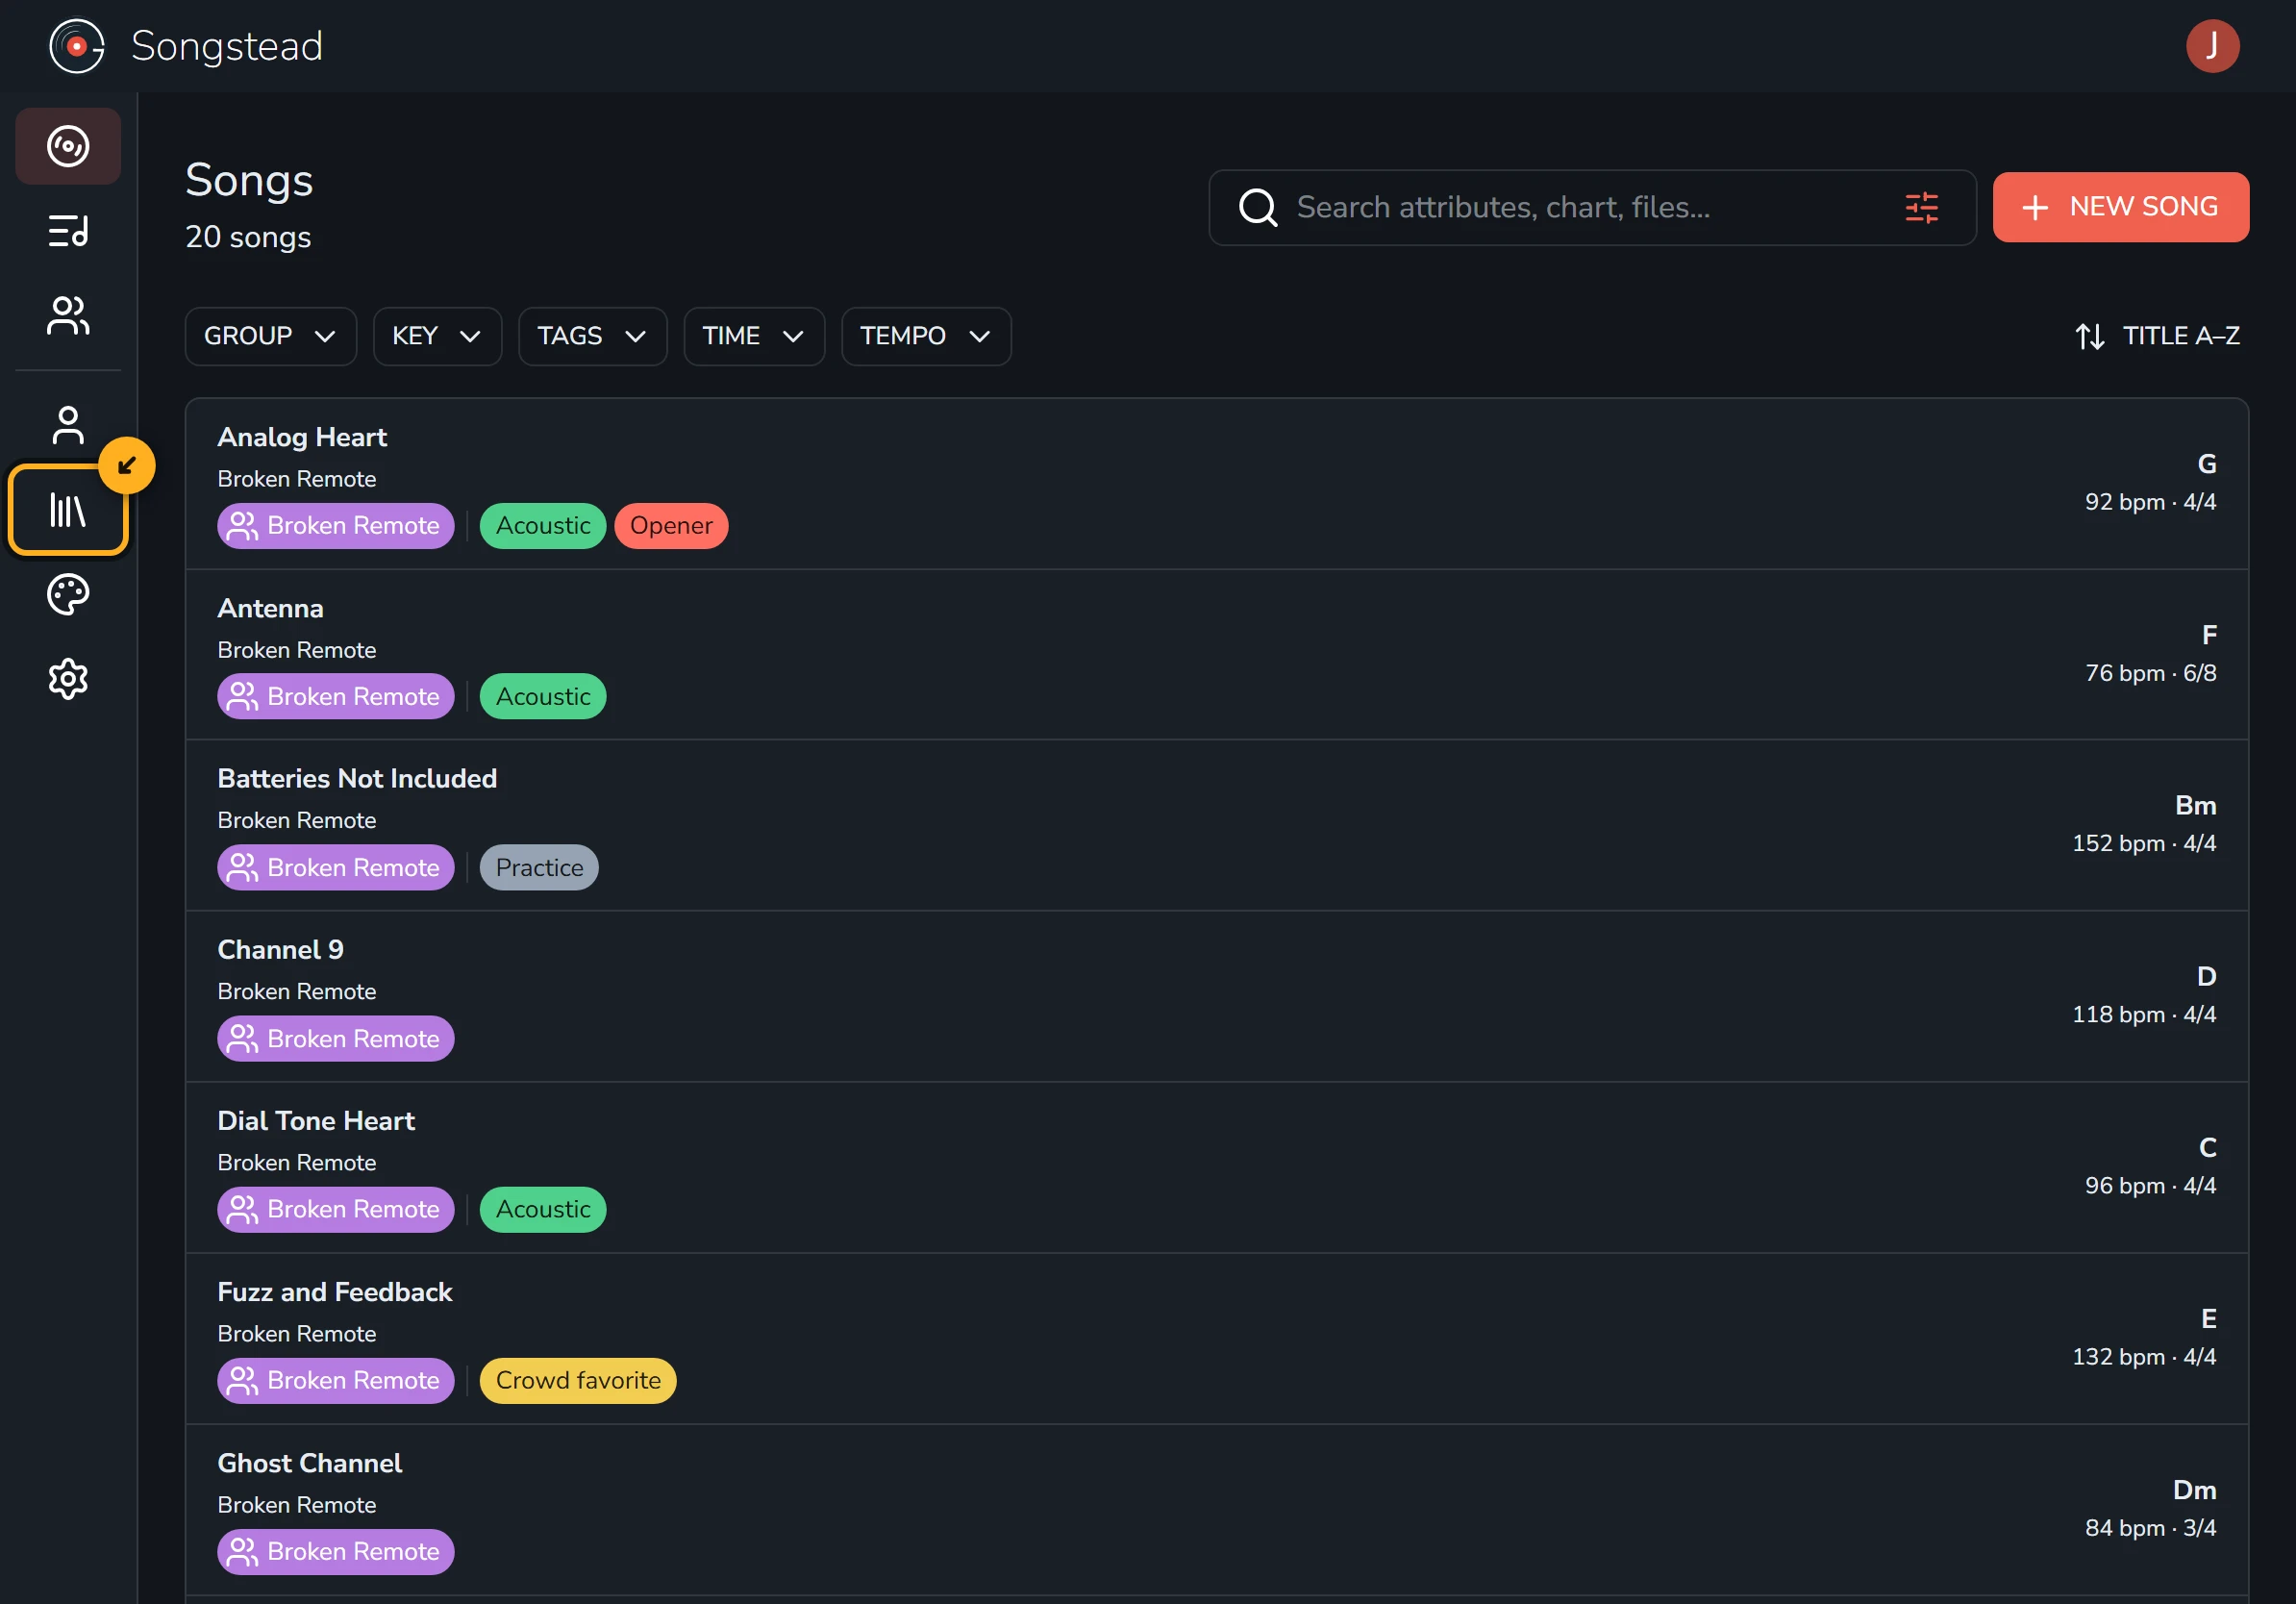Click Acoustic tag on Dial Tone Heart

(x=543, y=1210)
